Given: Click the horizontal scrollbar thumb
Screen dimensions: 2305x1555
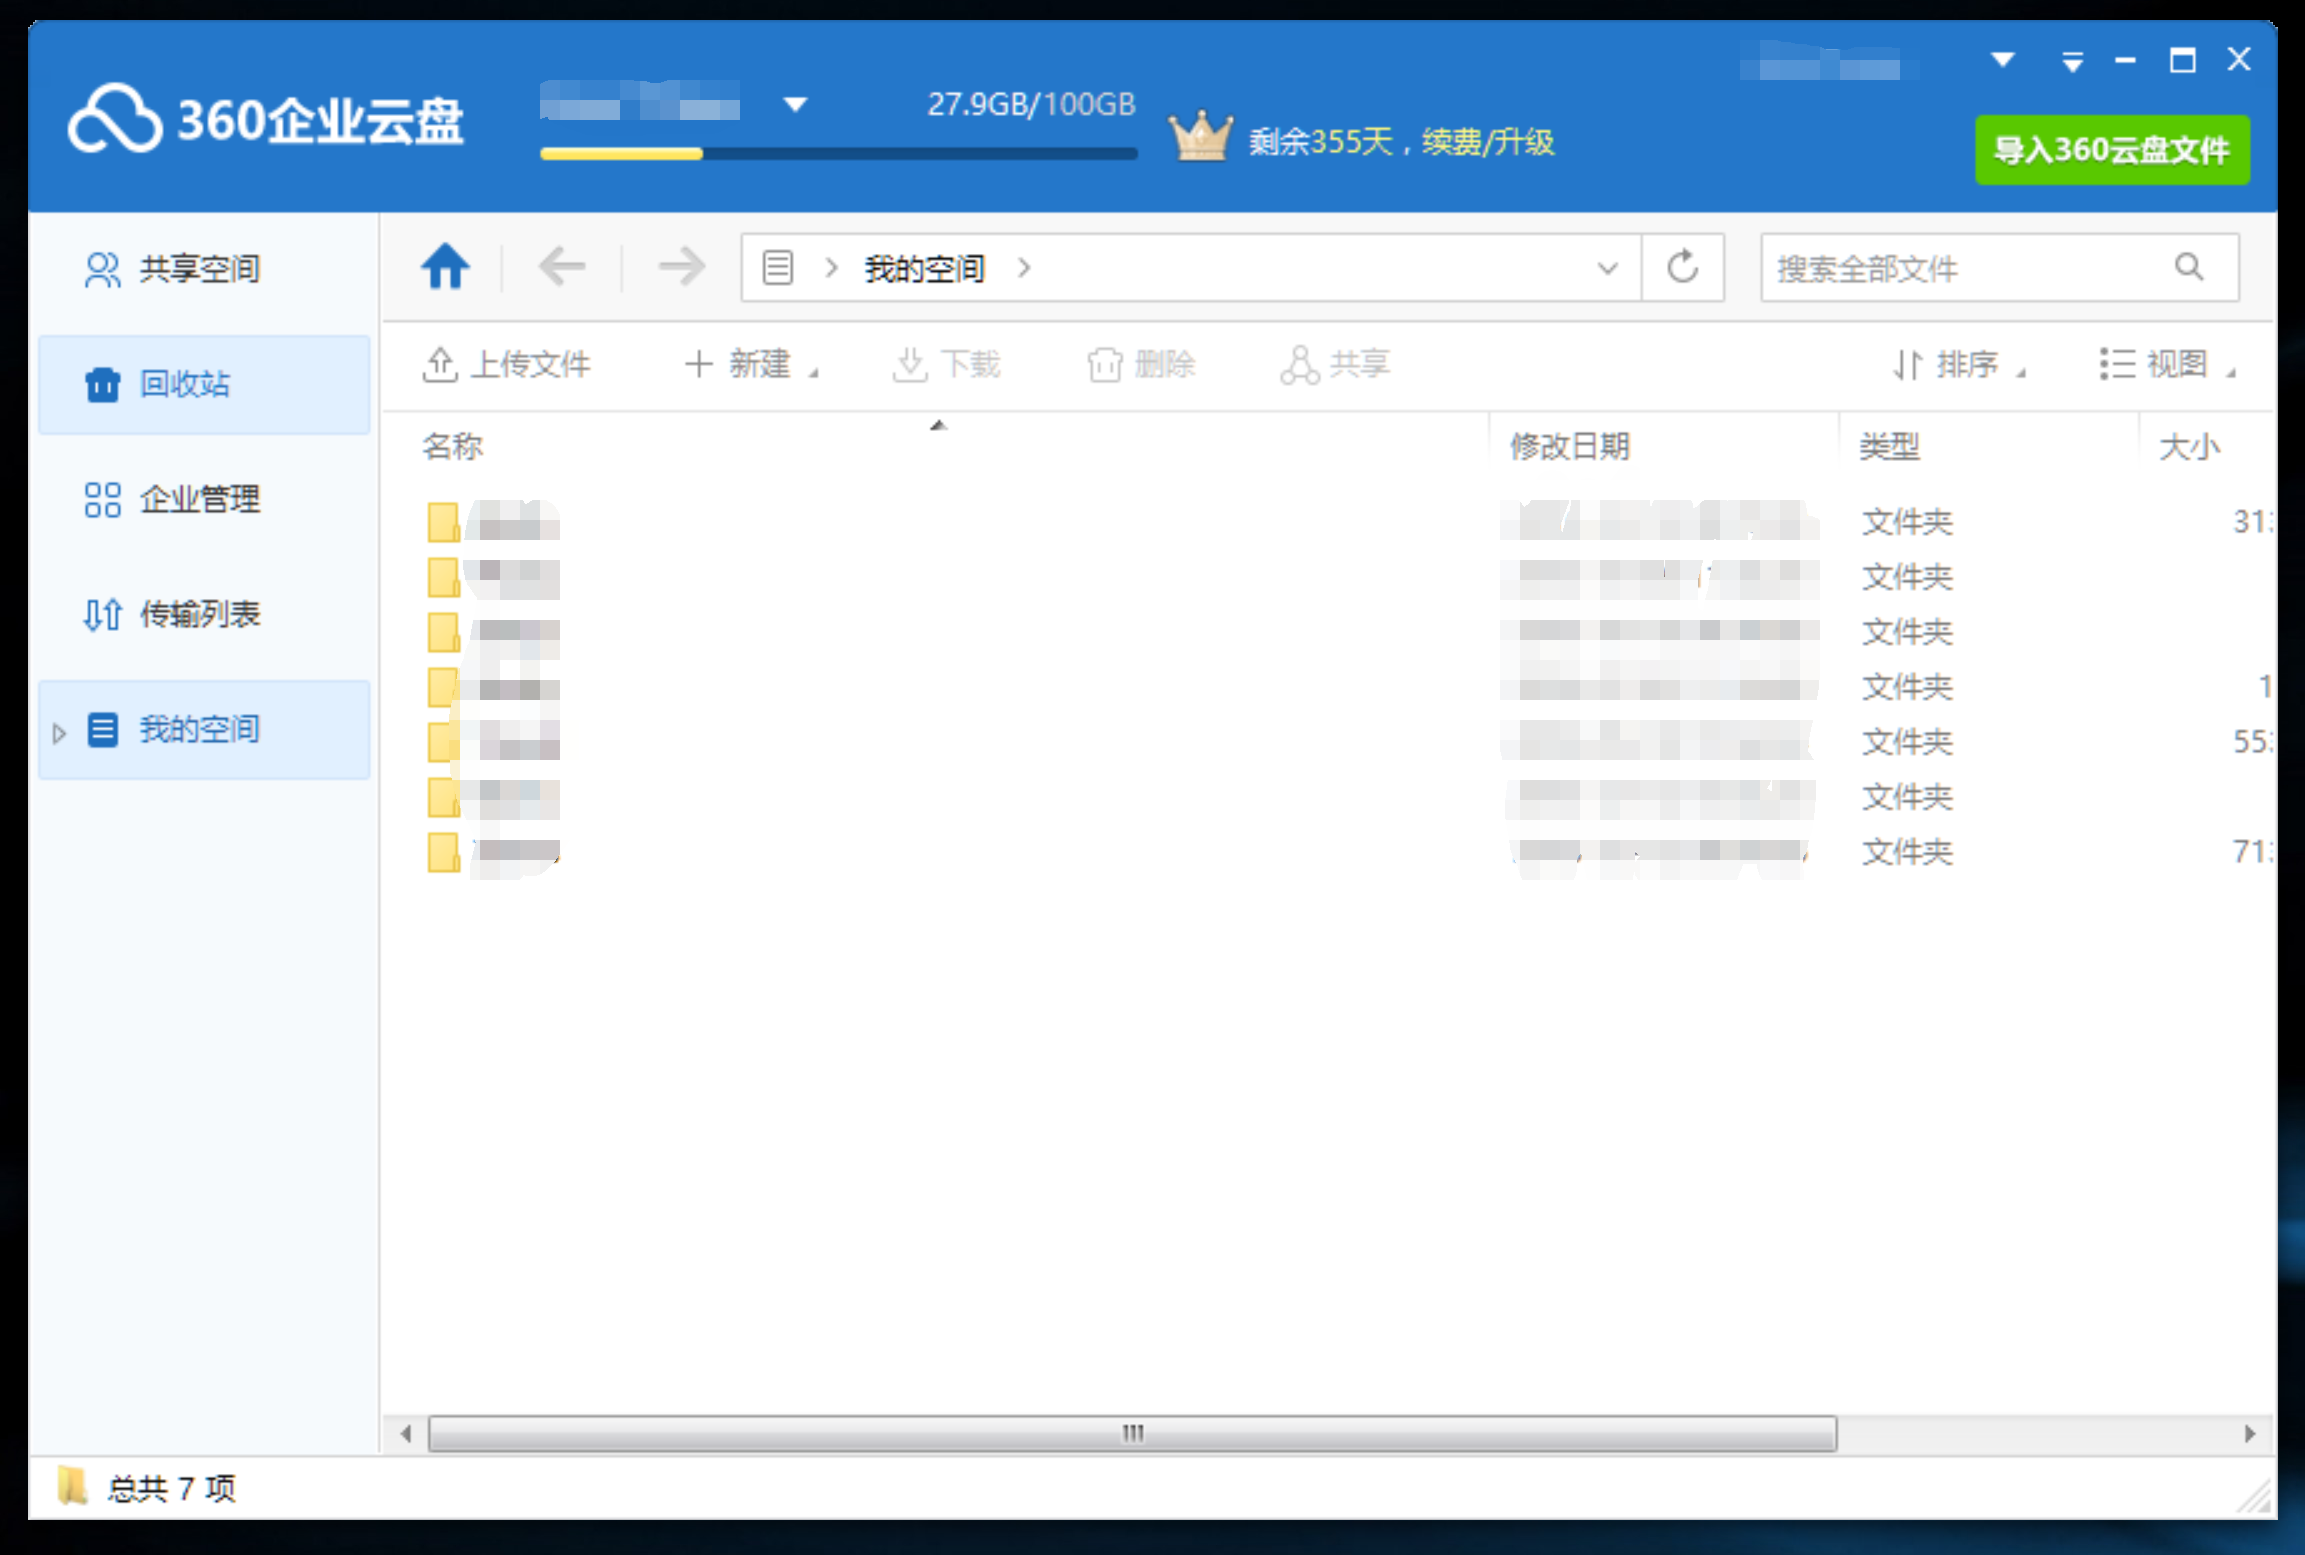Looking at the screenshot, I should (x=1132, y=1433).
